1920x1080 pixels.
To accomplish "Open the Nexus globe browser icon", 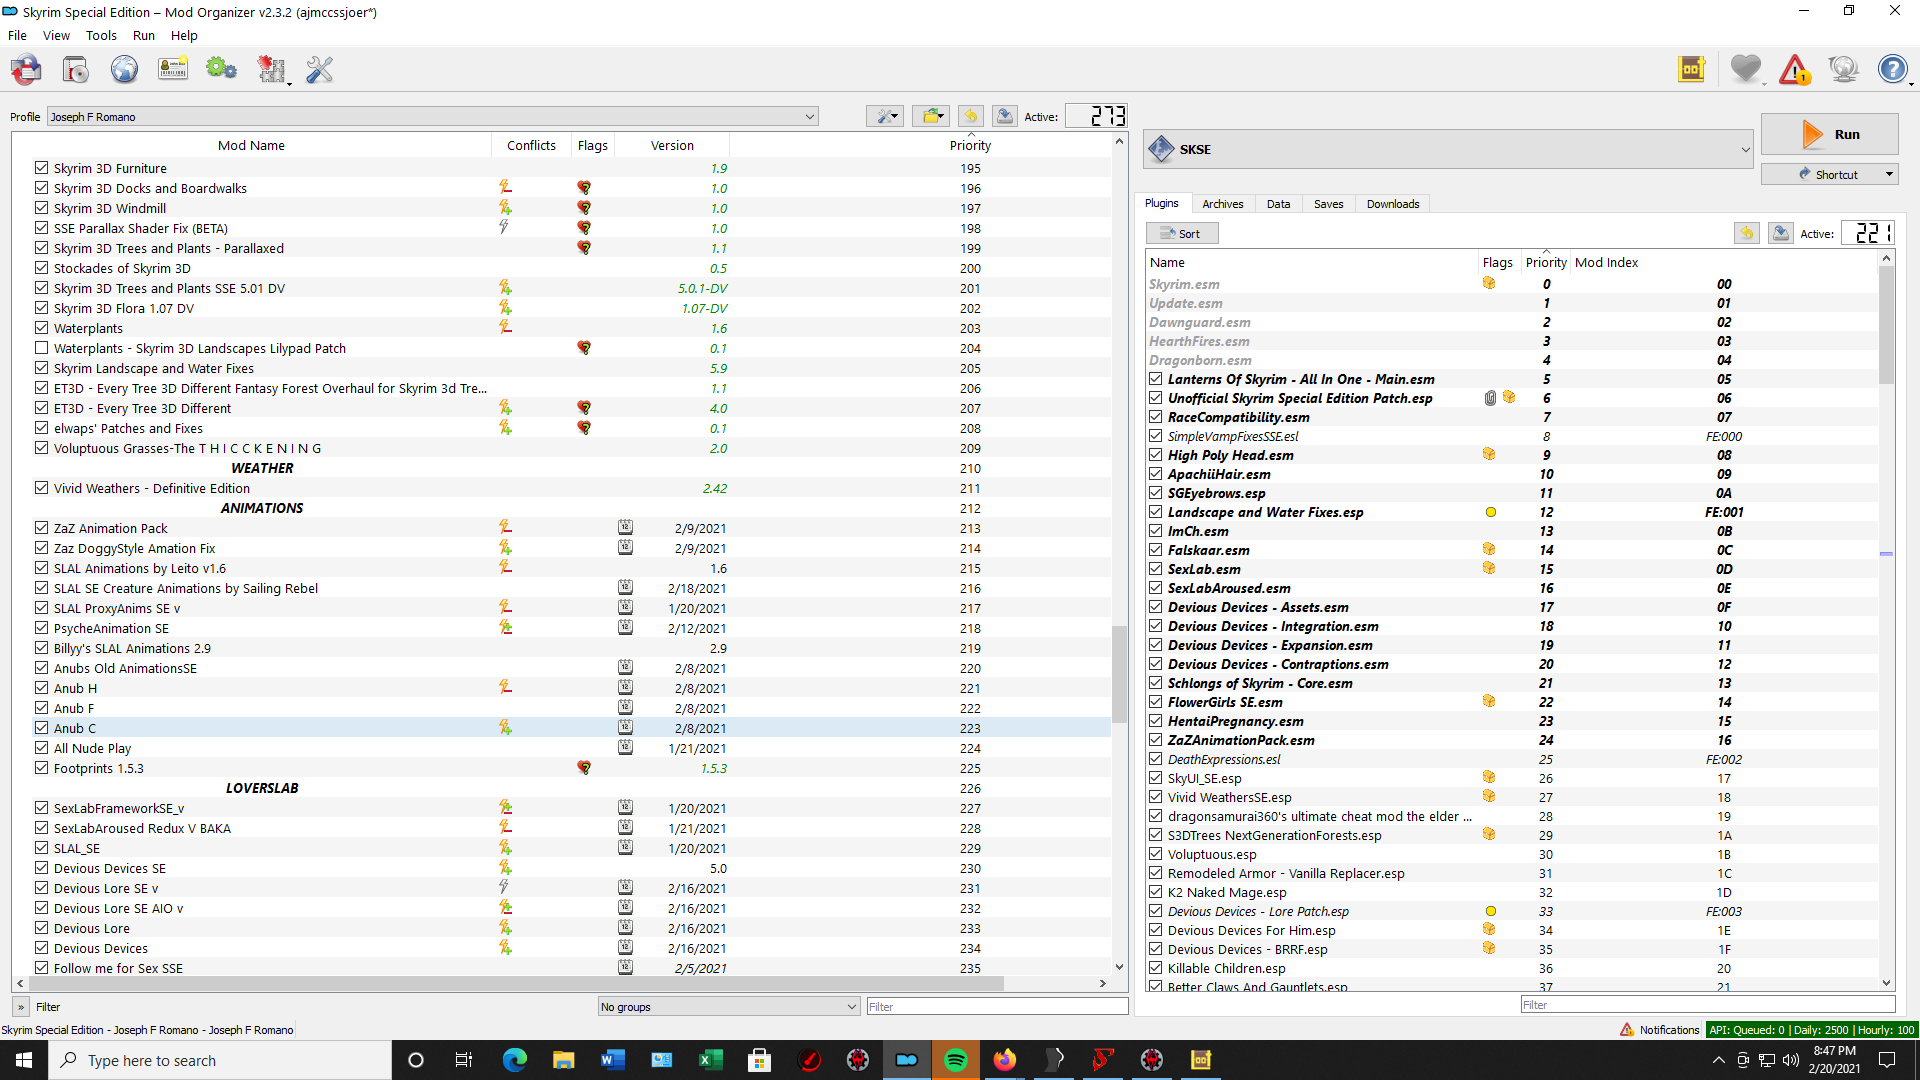I will 124,69.
